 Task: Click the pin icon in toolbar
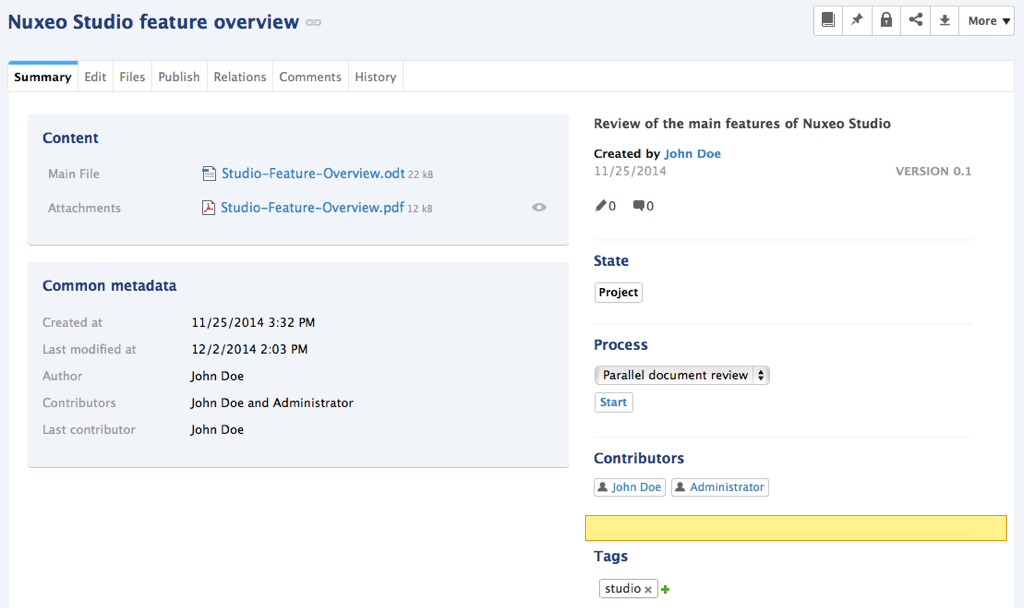coord(857,20)
